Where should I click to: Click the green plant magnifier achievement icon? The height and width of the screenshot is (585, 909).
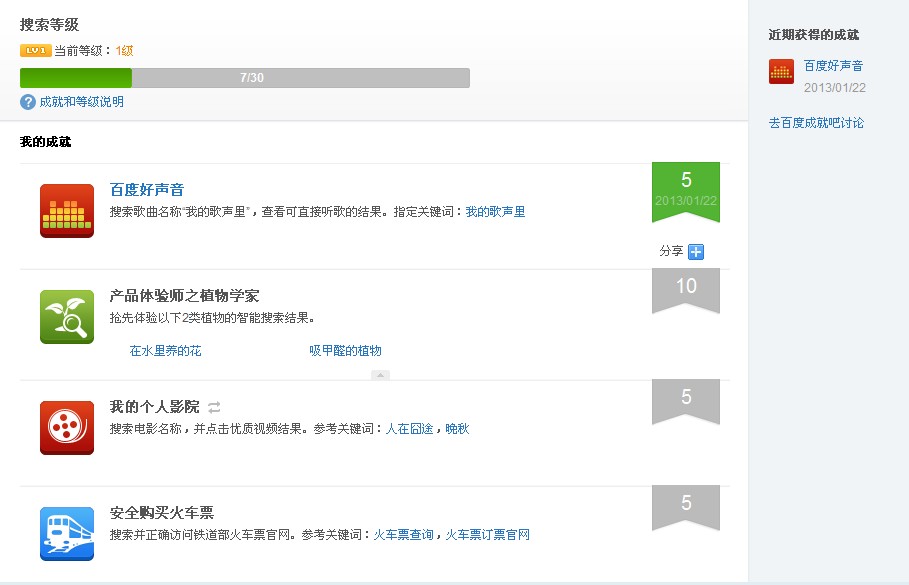(x=67, y=317)
